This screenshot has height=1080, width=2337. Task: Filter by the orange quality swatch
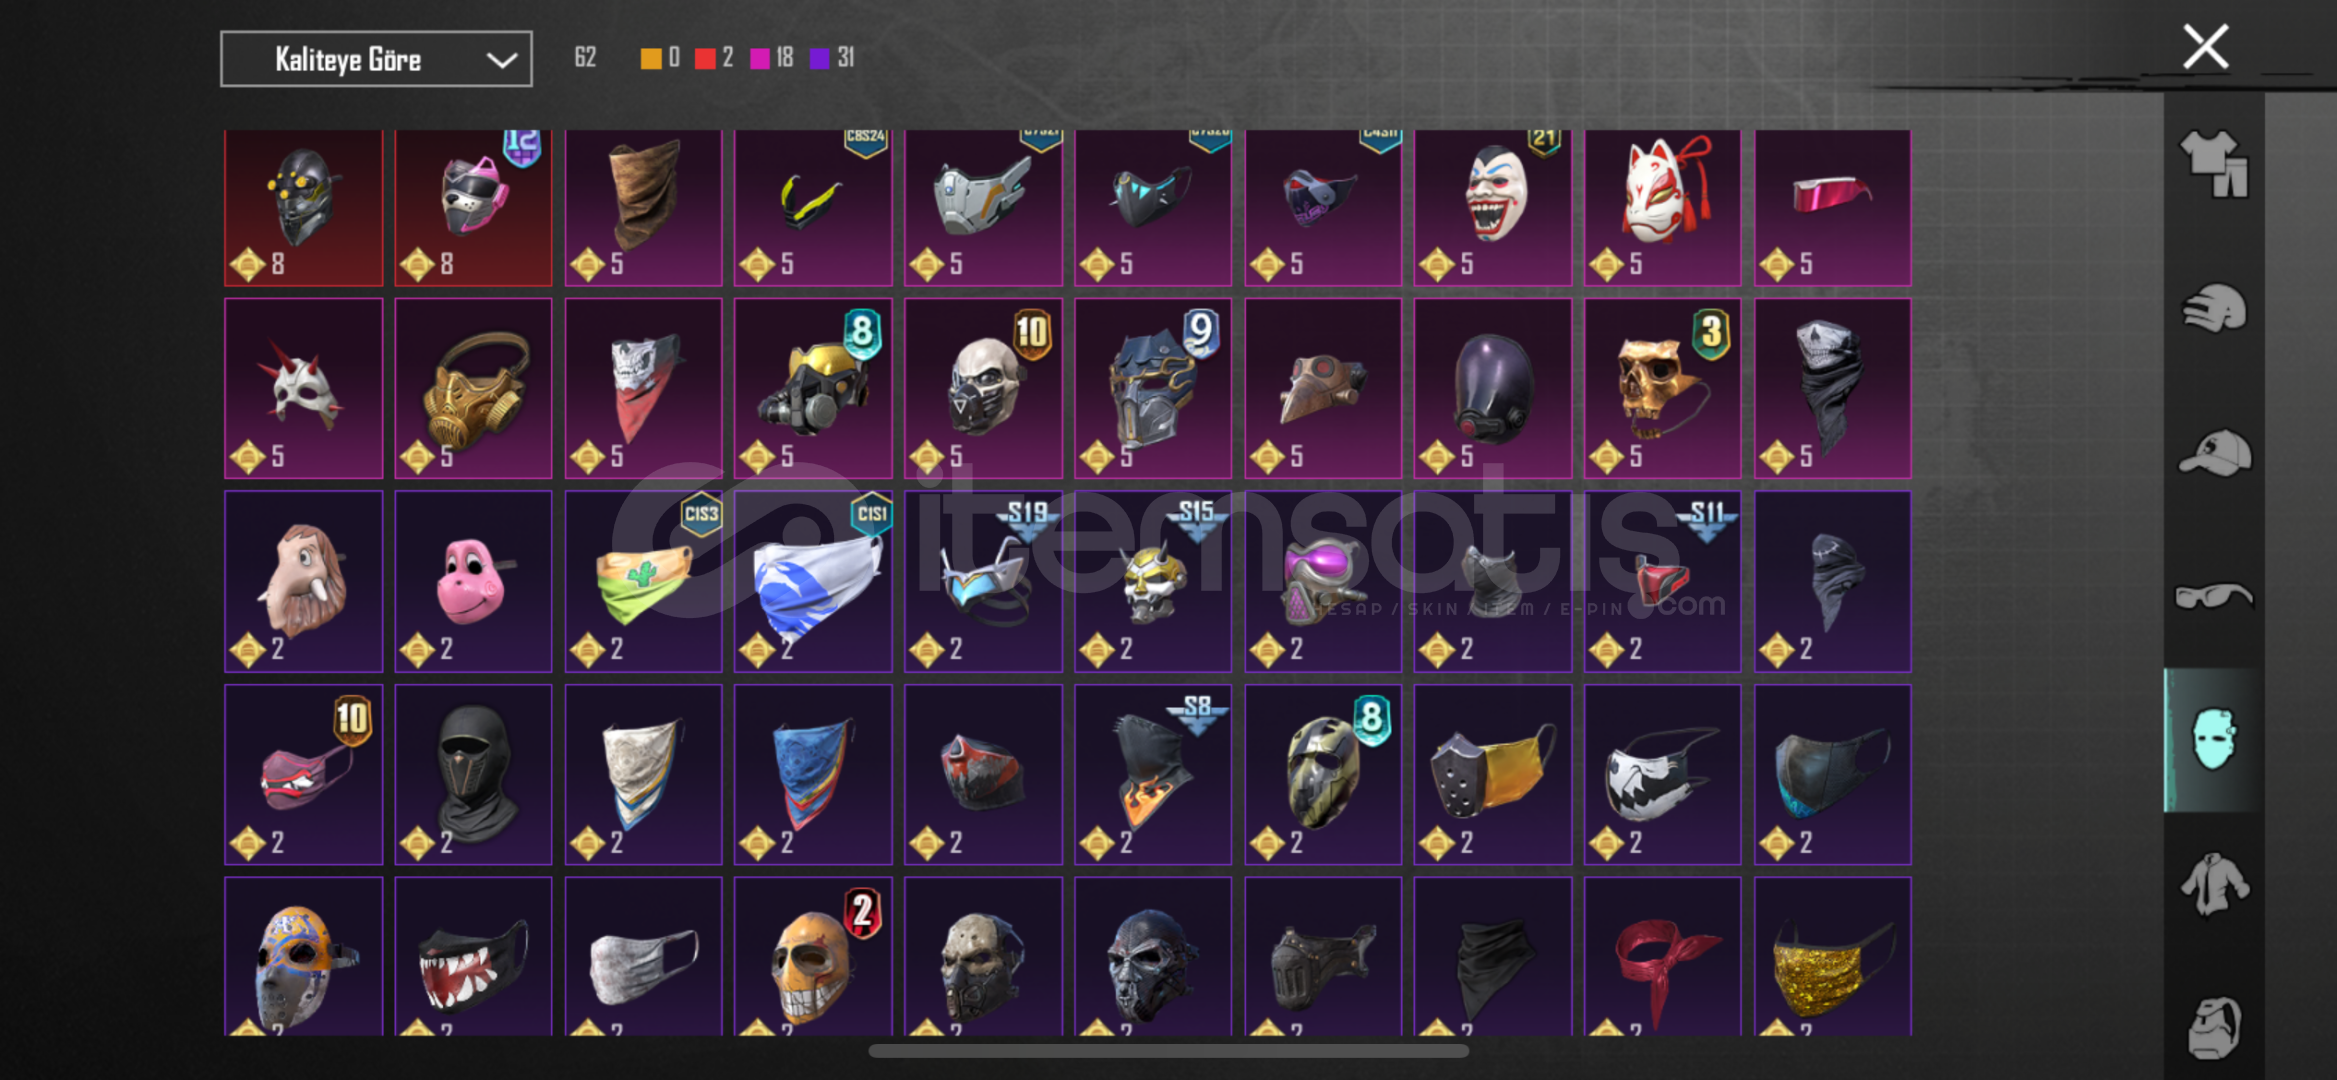(x=651, y=58)
